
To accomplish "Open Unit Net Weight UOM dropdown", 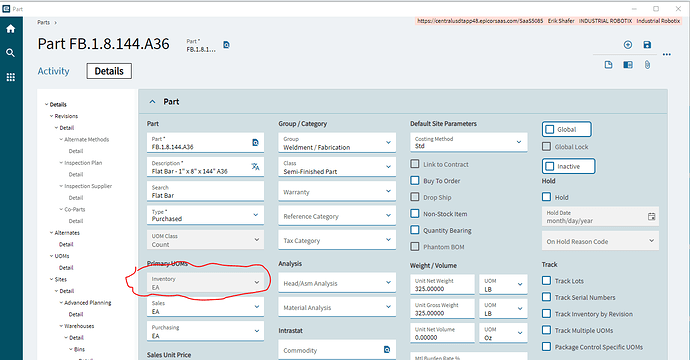I will click(x=503, y=285).
